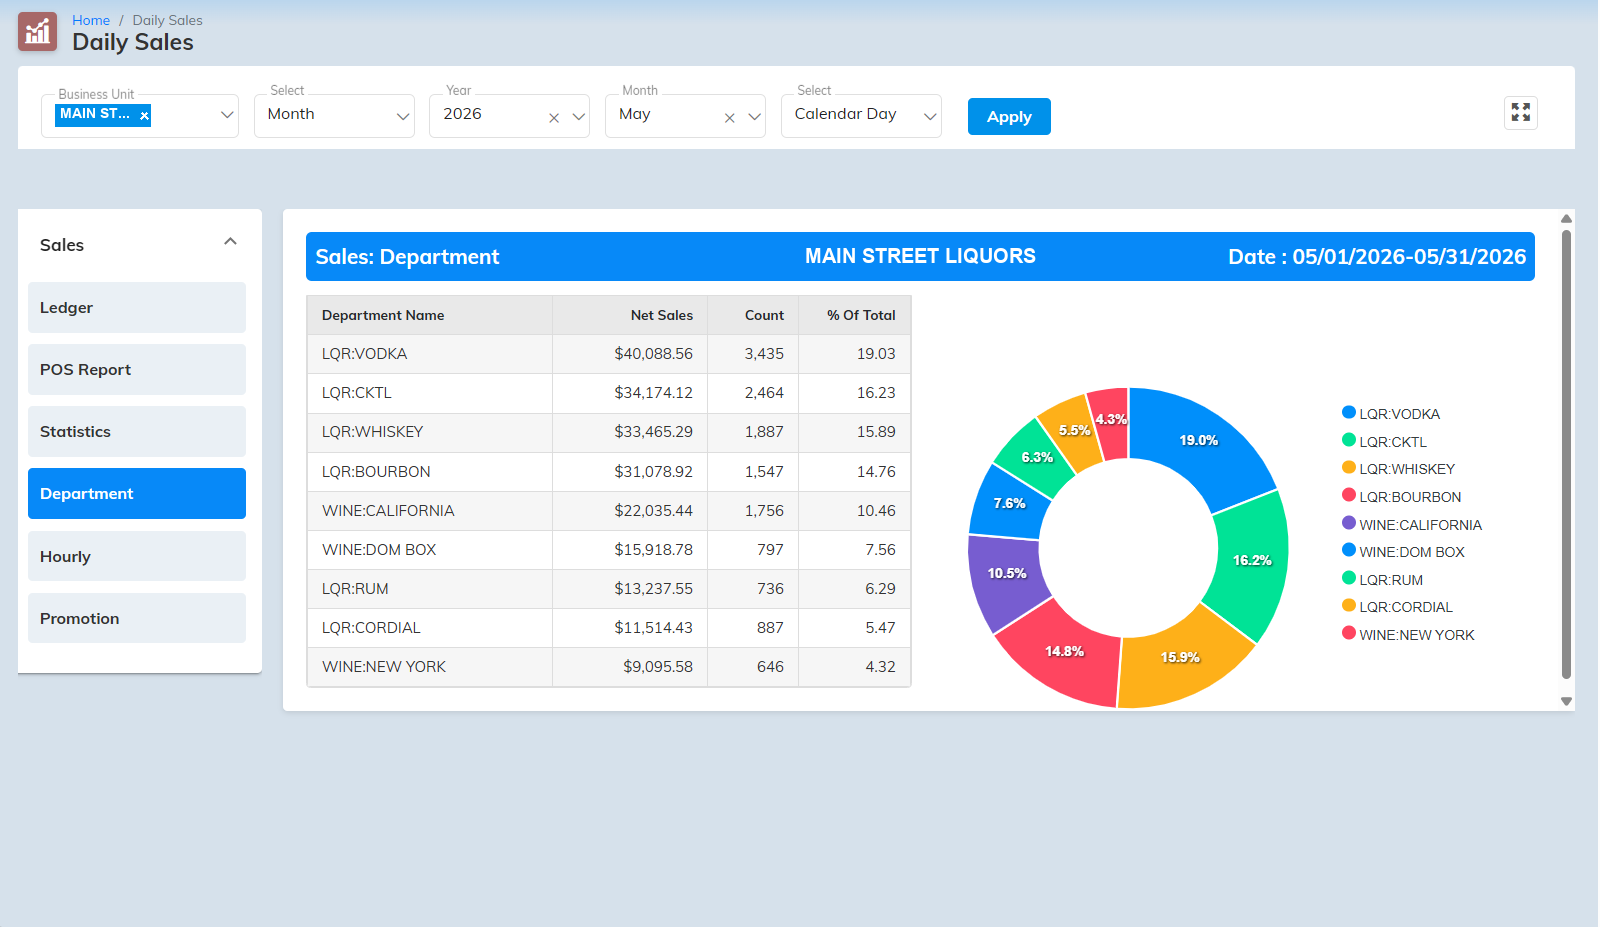1600x927 pixels.
Task: Click the 6.3% green donut slice
Action: 1037,458
